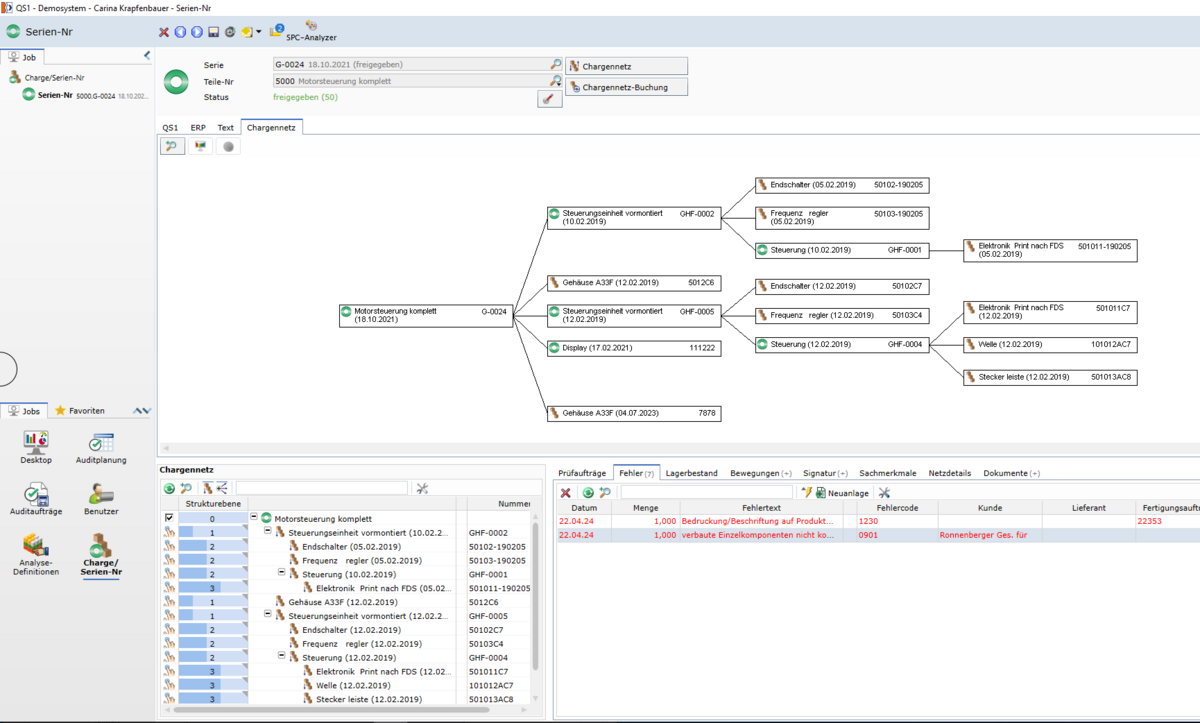
Task: Open the Sachmerkmale tab
Action: coord(888,473)
